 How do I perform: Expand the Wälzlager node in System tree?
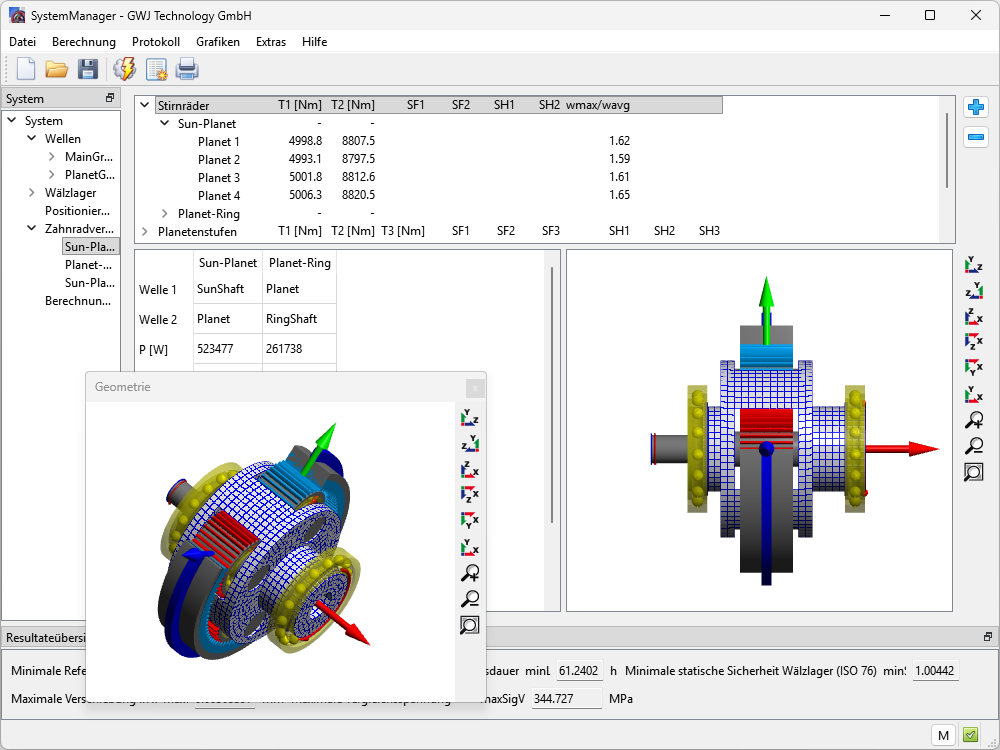pyautogui.click(x=32, y=193)
